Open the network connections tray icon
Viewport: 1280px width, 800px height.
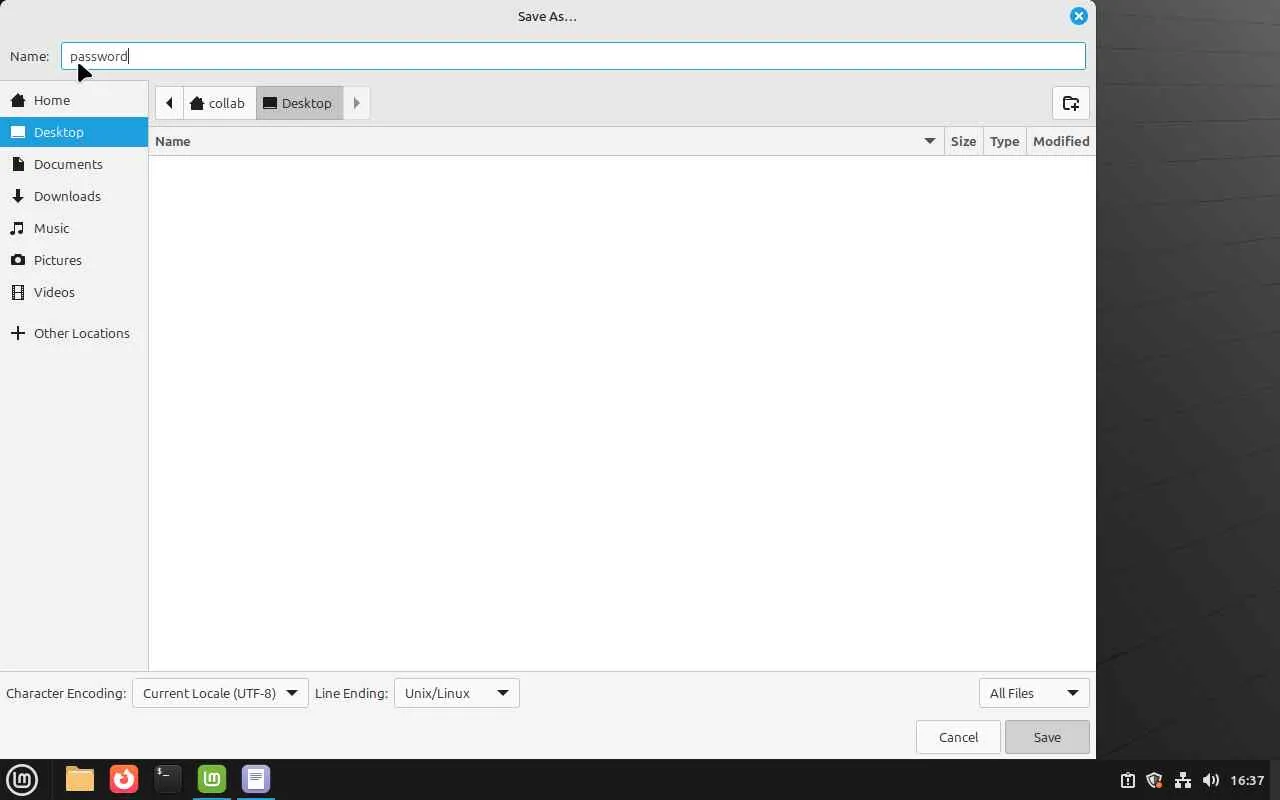coord(1182,780)
